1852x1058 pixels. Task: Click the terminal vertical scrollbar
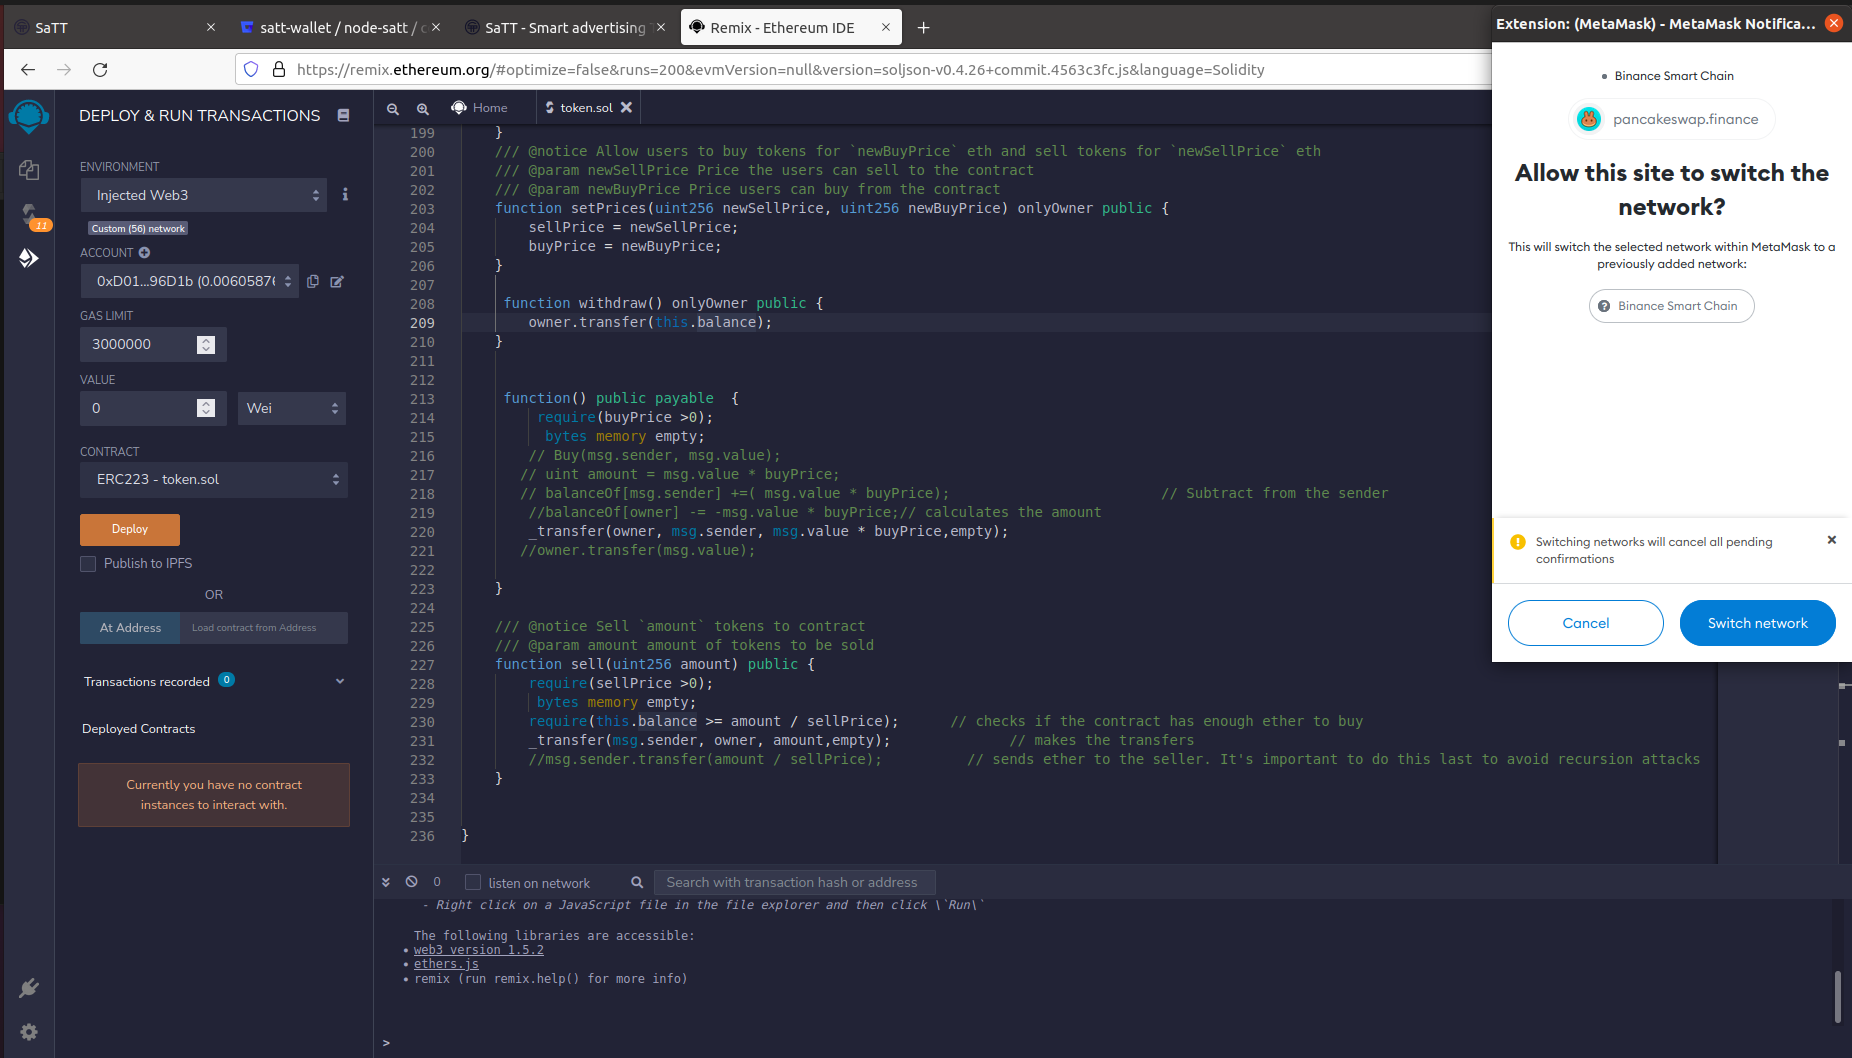point(1838,996)
